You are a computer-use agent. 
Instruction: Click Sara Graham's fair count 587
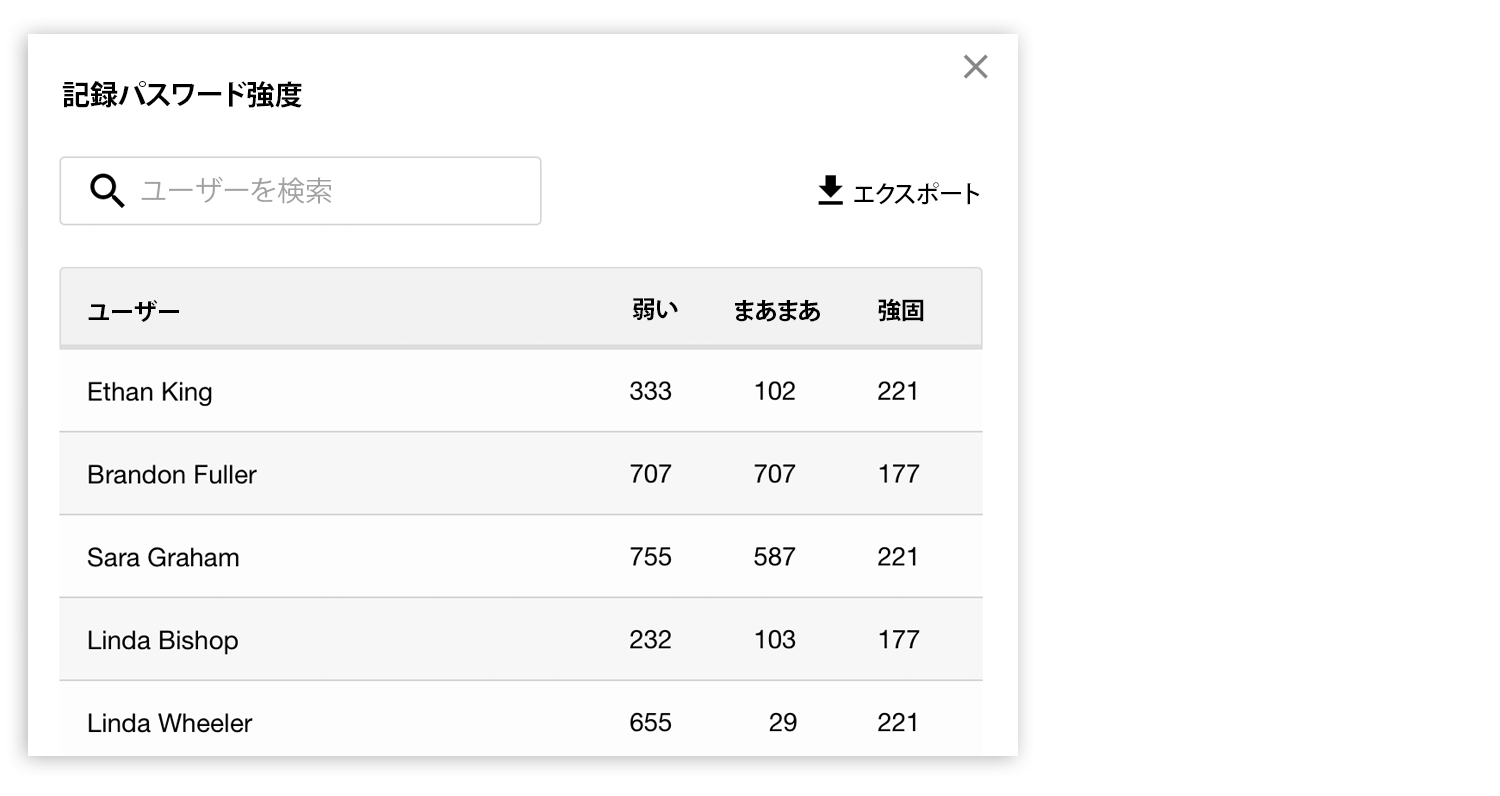(x=774, y=557)
